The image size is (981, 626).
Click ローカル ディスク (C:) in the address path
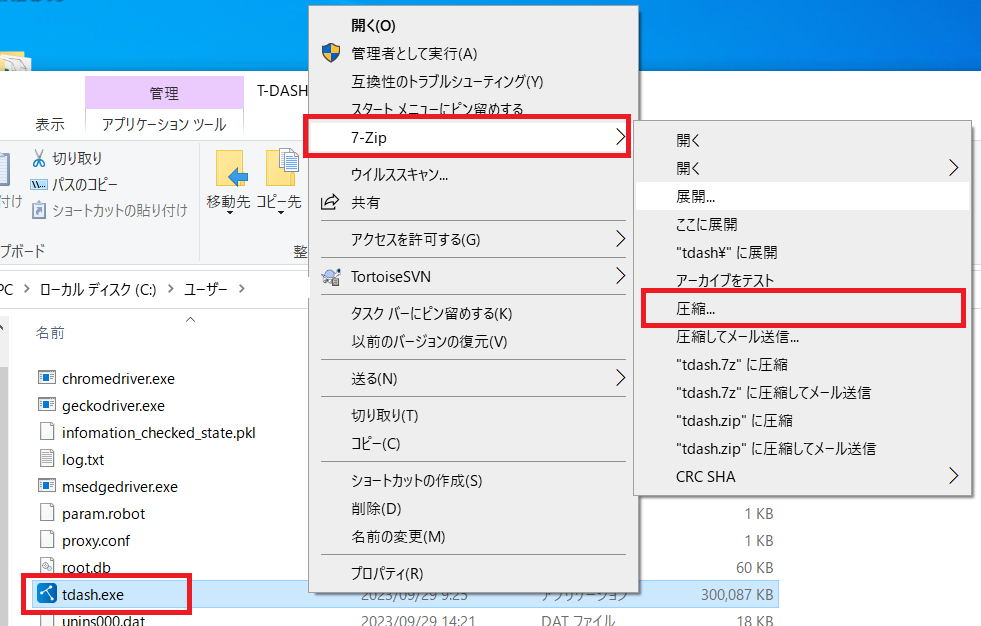click(x=99, y=289)
